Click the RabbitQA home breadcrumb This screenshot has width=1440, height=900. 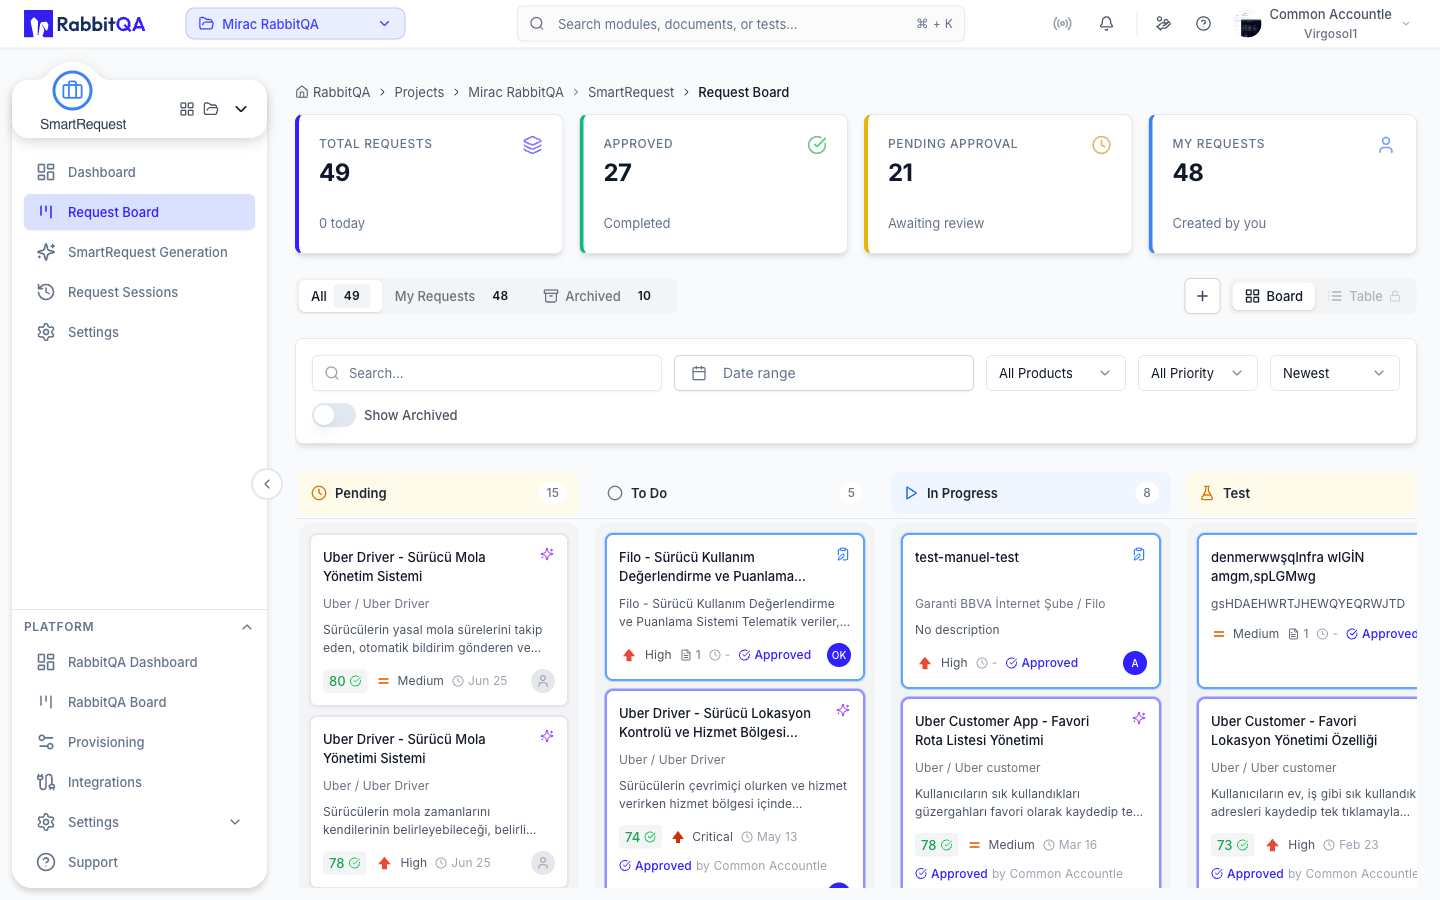click(333, 92)
